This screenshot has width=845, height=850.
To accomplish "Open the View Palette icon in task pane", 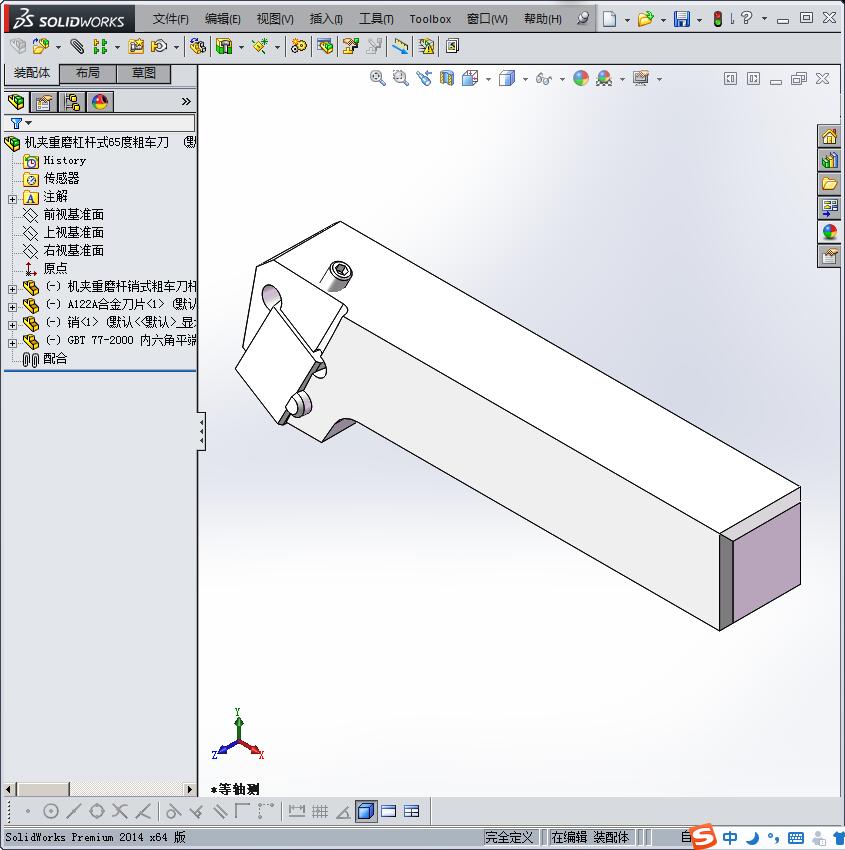I will pyautogui.click(x=829, y=208).
